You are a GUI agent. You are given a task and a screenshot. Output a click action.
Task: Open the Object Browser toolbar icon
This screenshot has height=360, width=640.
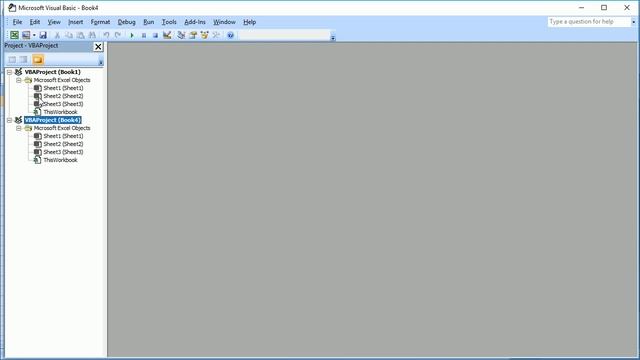[x=204, y=36]
